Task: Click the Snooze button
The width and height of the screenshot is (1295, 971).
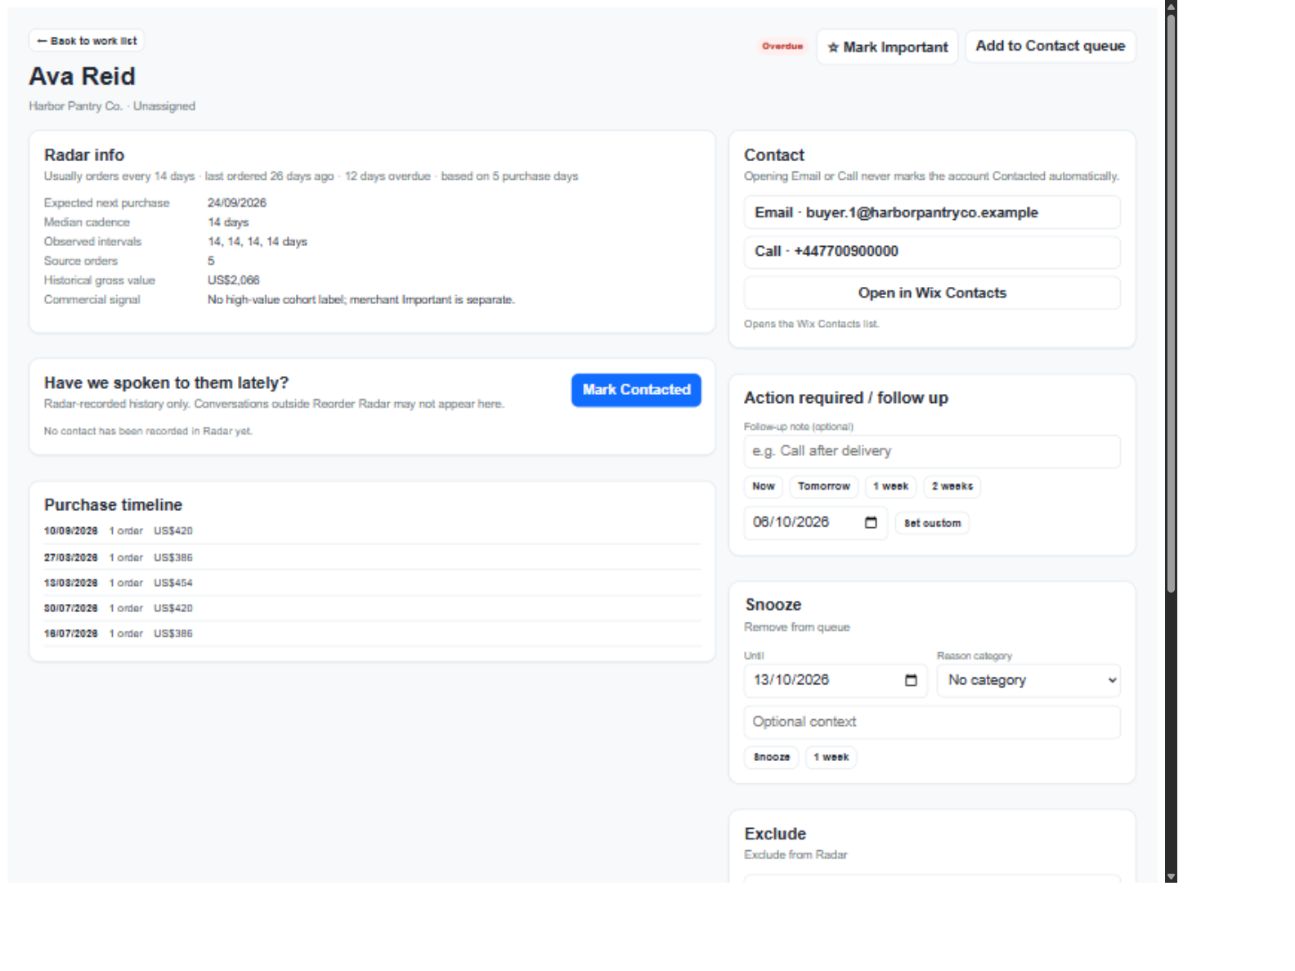Action: pyautogui.click(x=771, y=757)
